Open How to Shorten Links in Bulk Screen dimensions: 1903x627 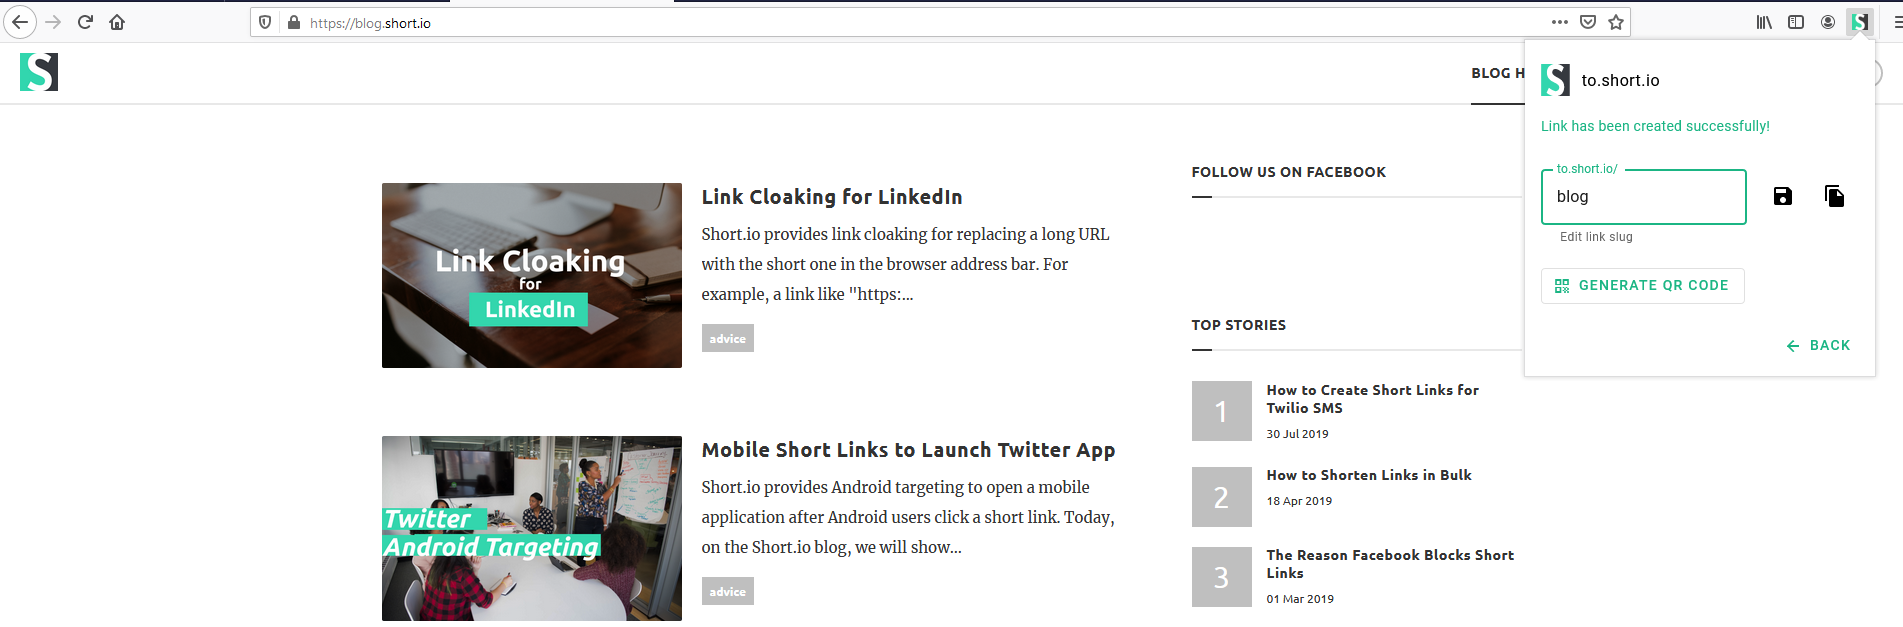1368,475
